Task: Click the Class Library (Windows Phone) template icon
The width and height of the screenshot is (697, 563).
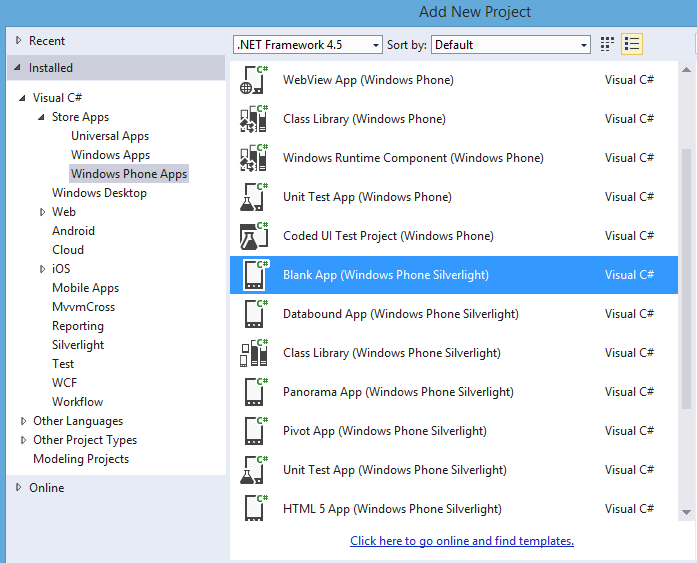Action: click(x=254, y=119)
